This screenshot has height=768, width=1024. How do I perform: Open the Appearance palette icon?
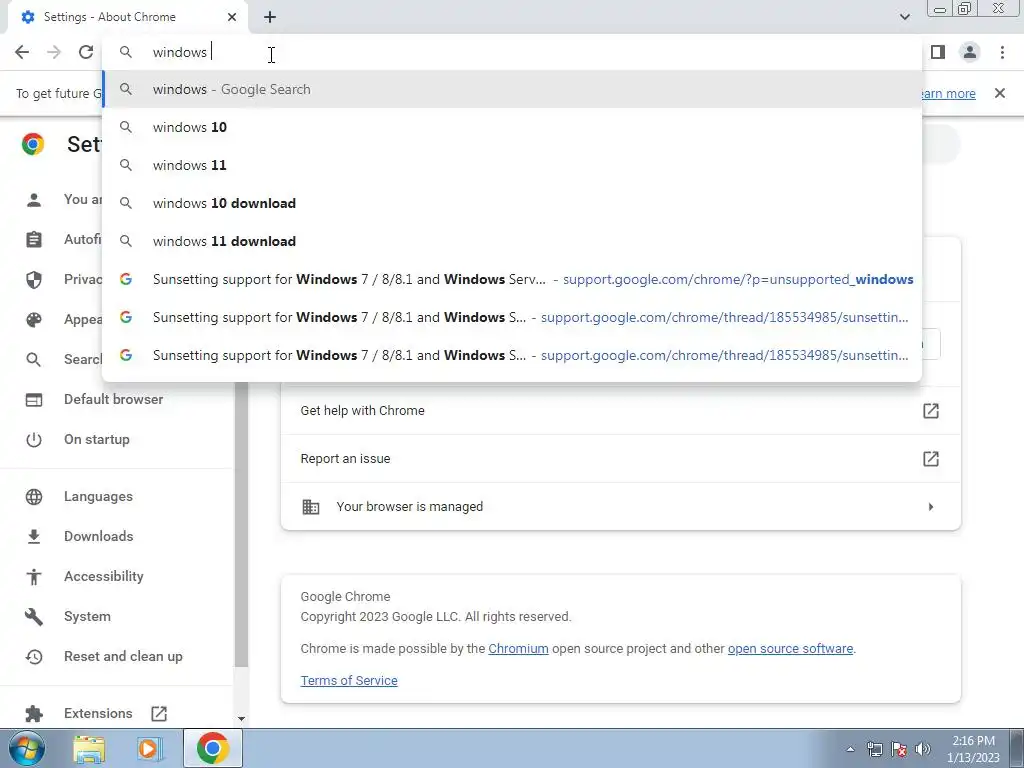33,320
